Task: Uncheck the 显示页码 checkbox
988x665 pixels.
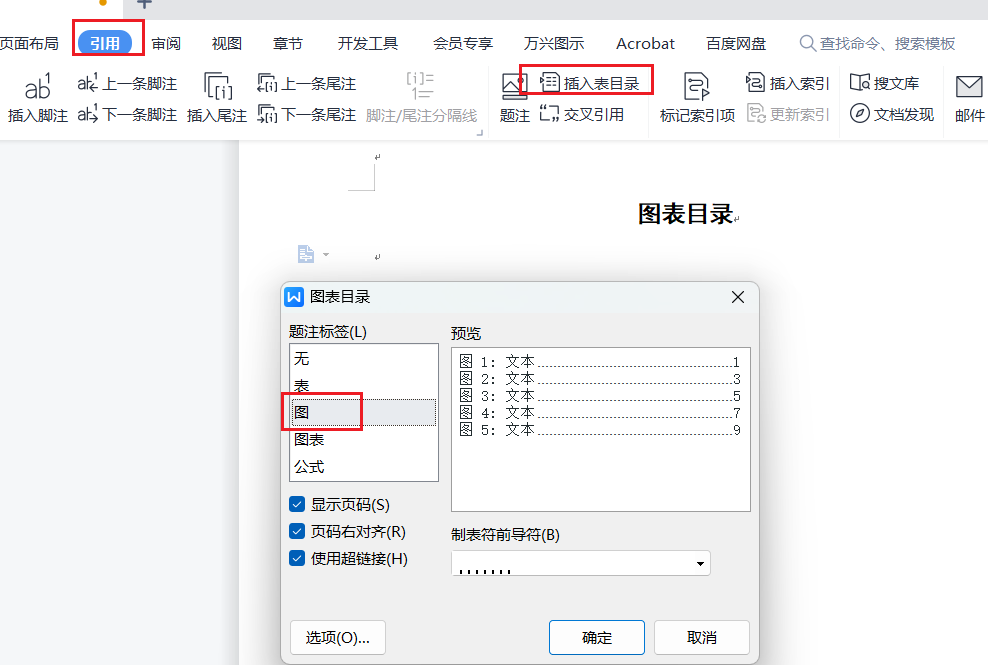Action: [x=297, y=505]
